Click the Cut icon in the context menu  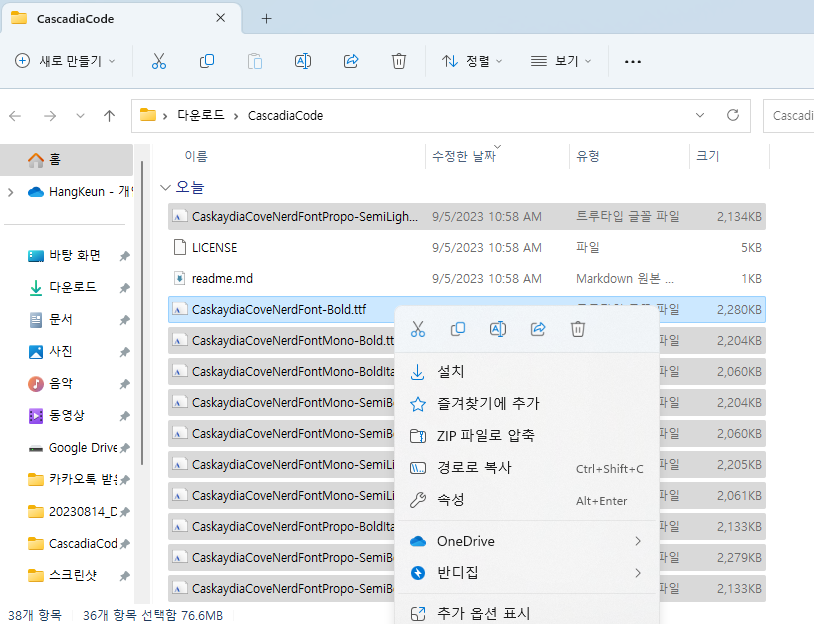pyautogui.click(x=418, y=329)
